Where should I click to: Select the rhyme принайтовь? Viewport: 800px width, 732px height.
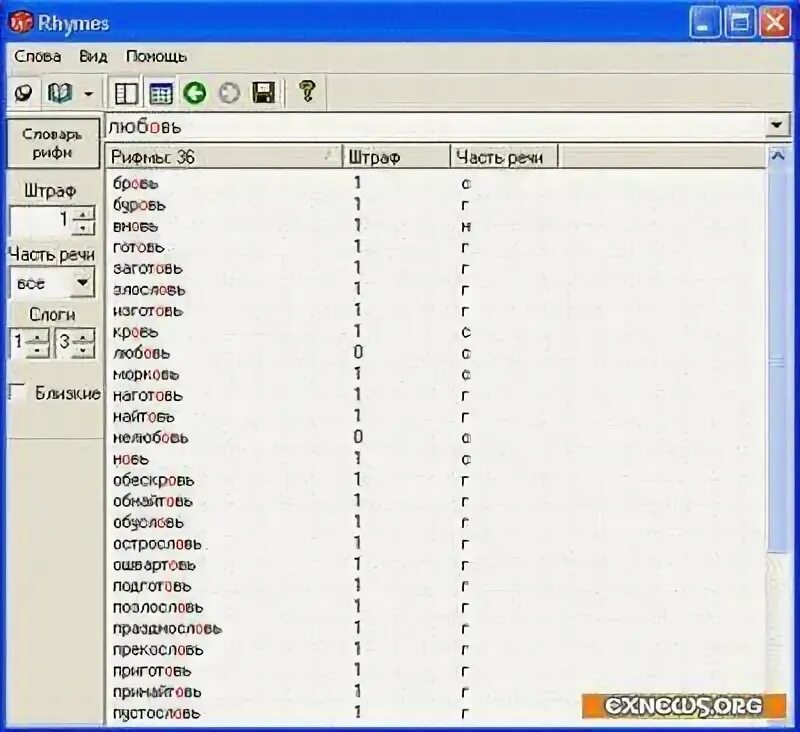tap(157, 693)
